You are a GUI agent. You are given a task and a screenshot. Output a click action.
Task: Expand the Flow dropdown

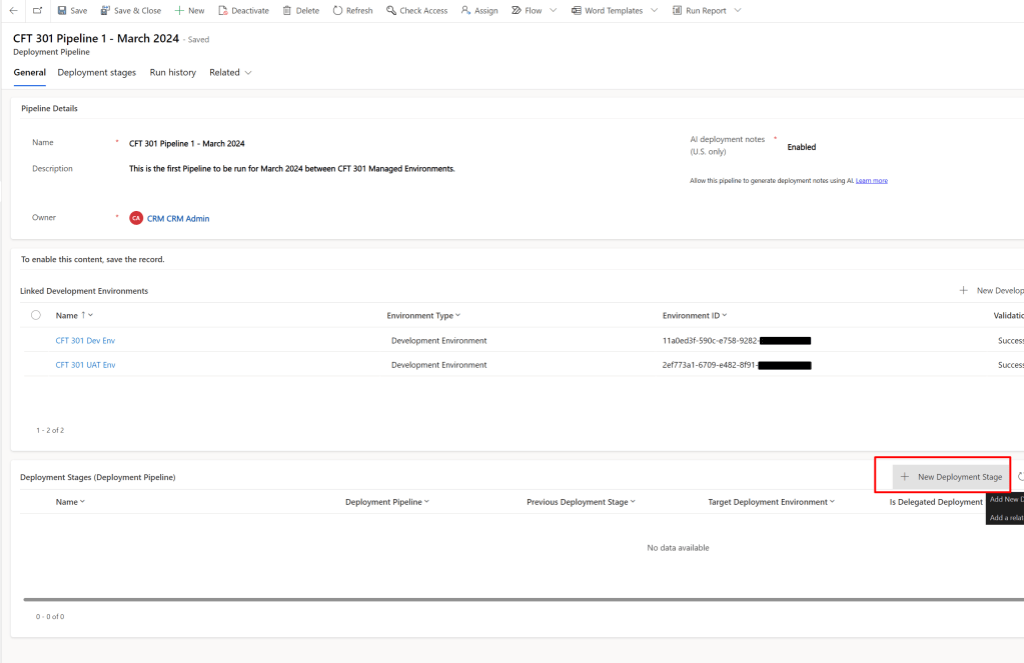click(x=552, y=10)
